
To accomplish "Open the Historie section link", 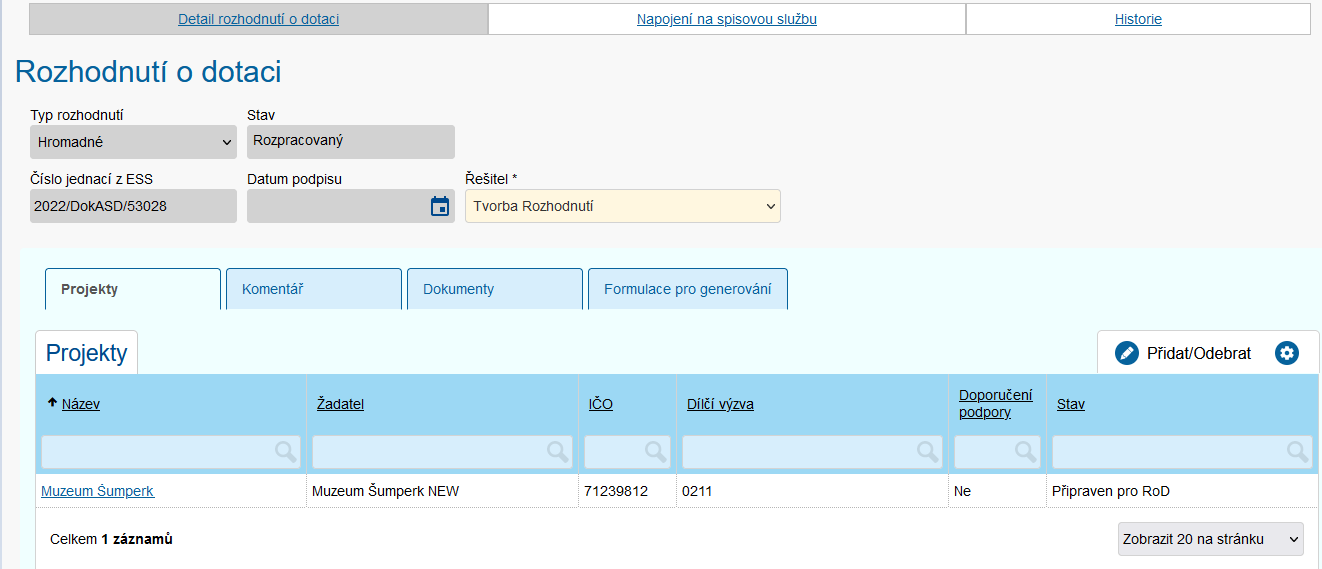I will coord(1138,19).
